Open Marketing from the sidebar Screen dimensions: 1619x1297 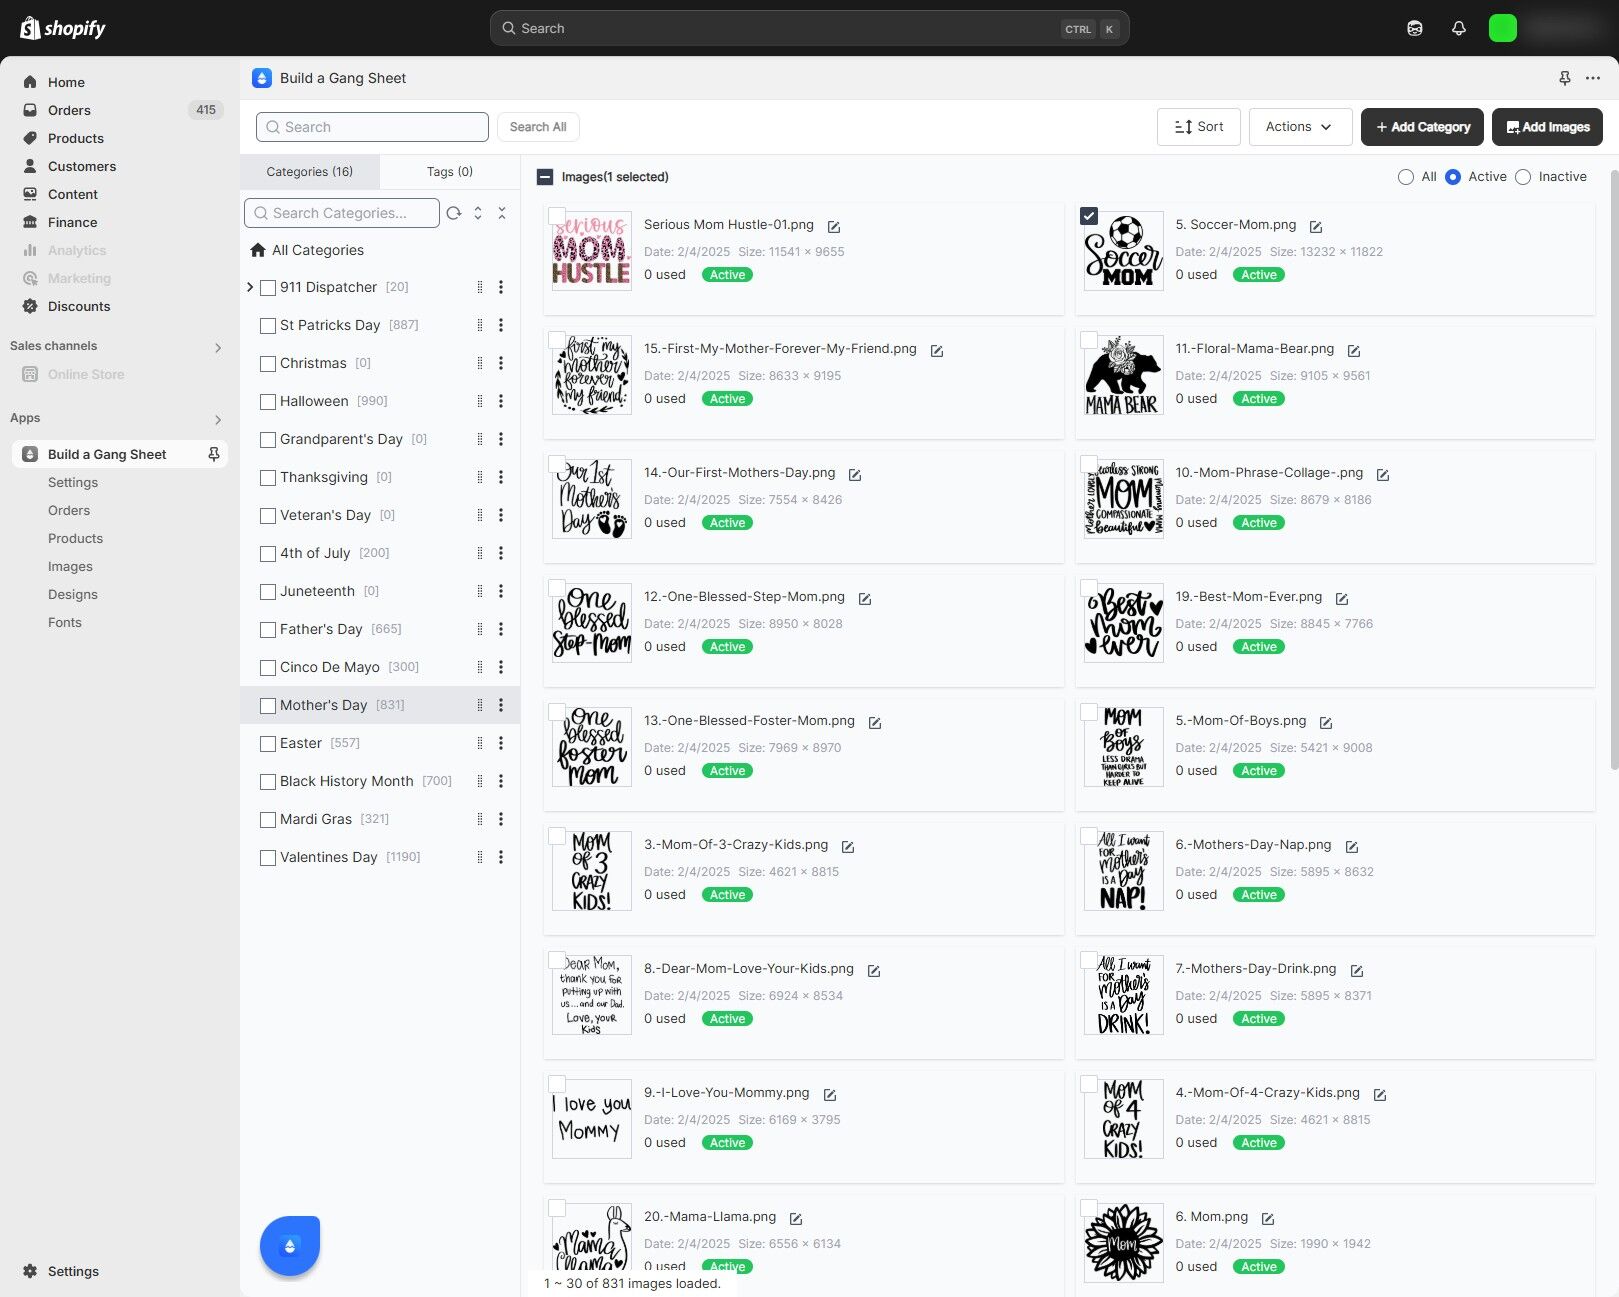pyautogui.click(x=80, y=278)
